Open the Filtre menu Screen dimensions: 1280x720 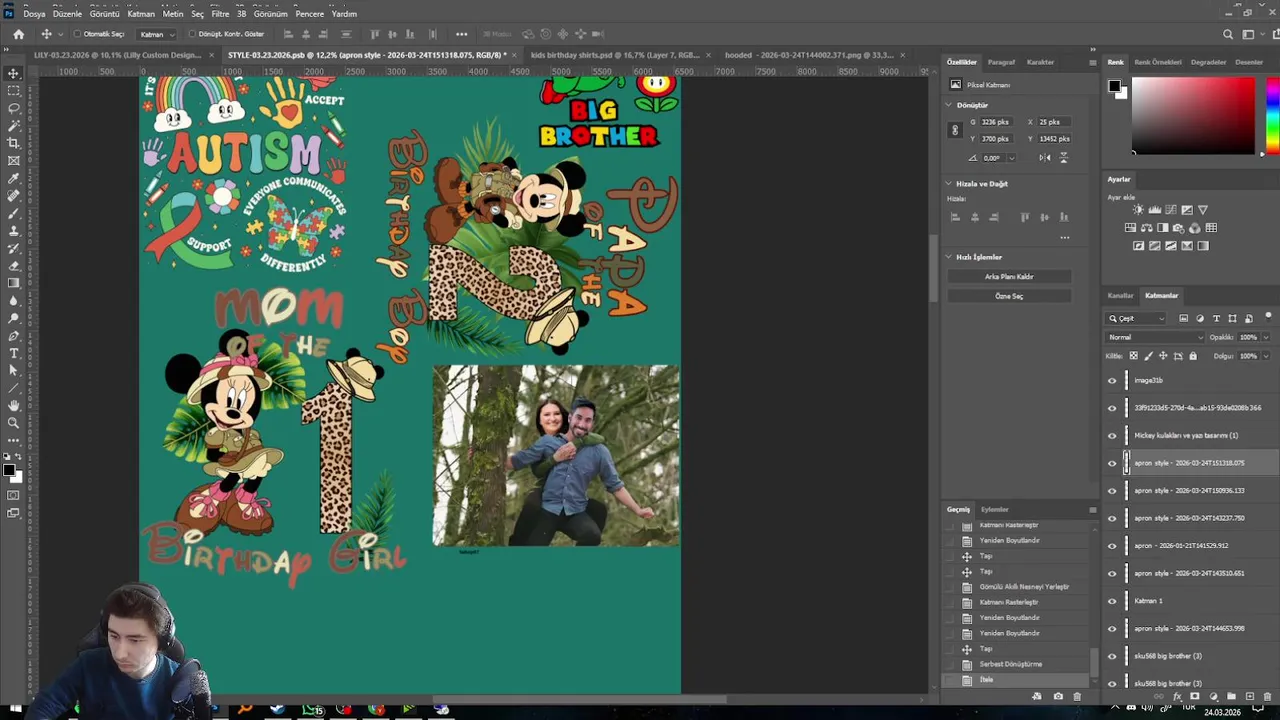point(220,14)
